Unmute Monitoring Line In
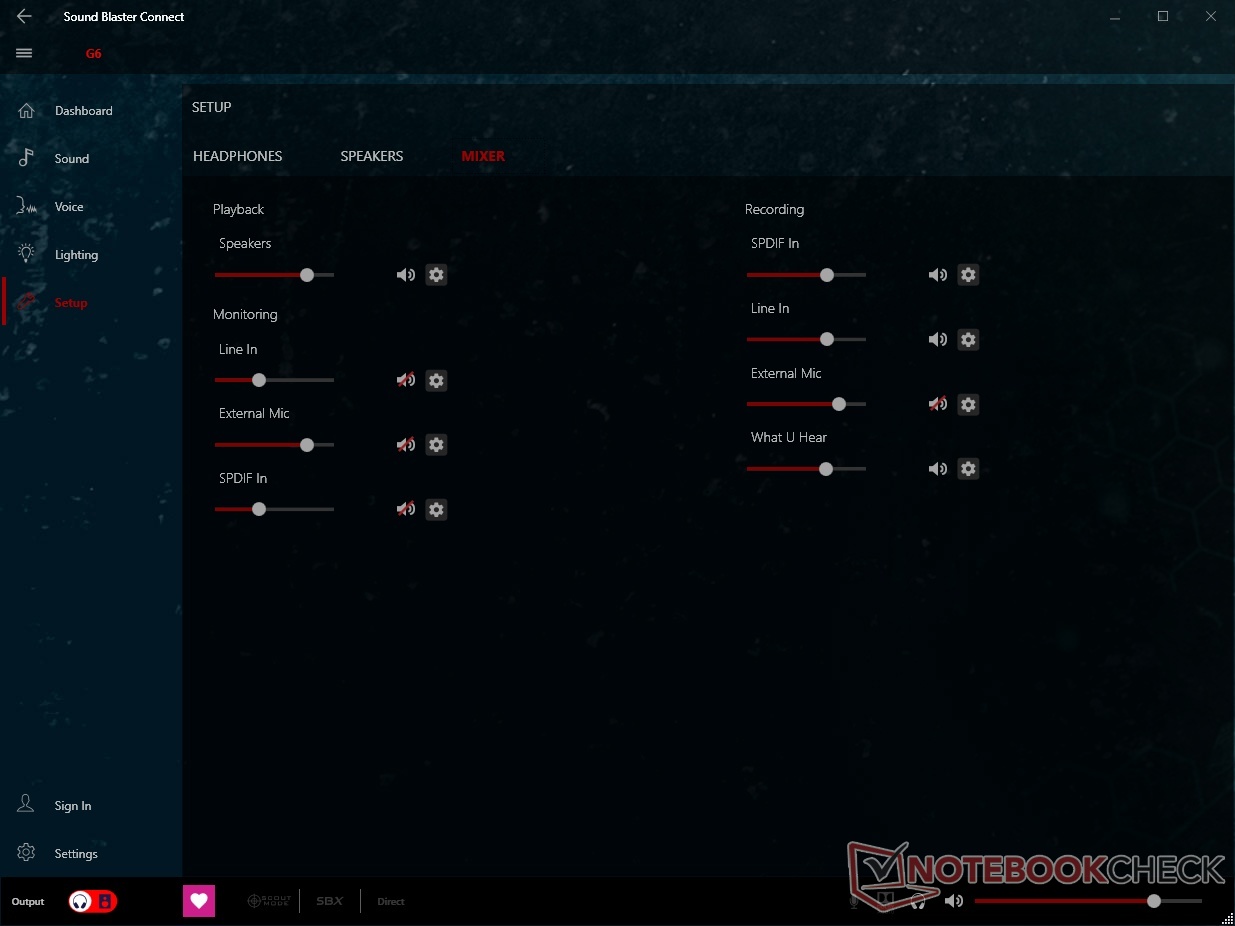Viewport: 1235px width, 926px height. pos(405,380)
